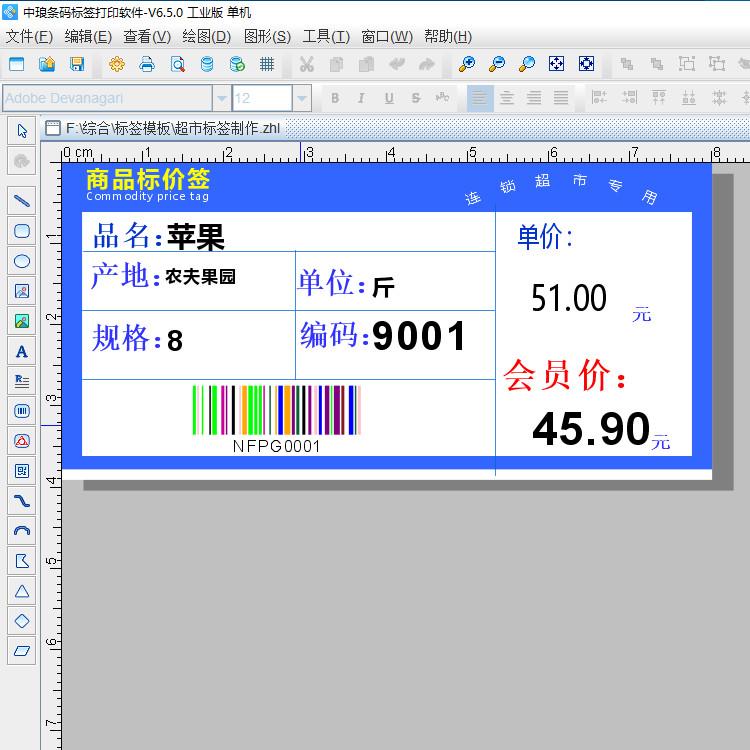Screen dimensions: 750x750
Task: Select justified text alignment
Action: (x=561, y=98)
